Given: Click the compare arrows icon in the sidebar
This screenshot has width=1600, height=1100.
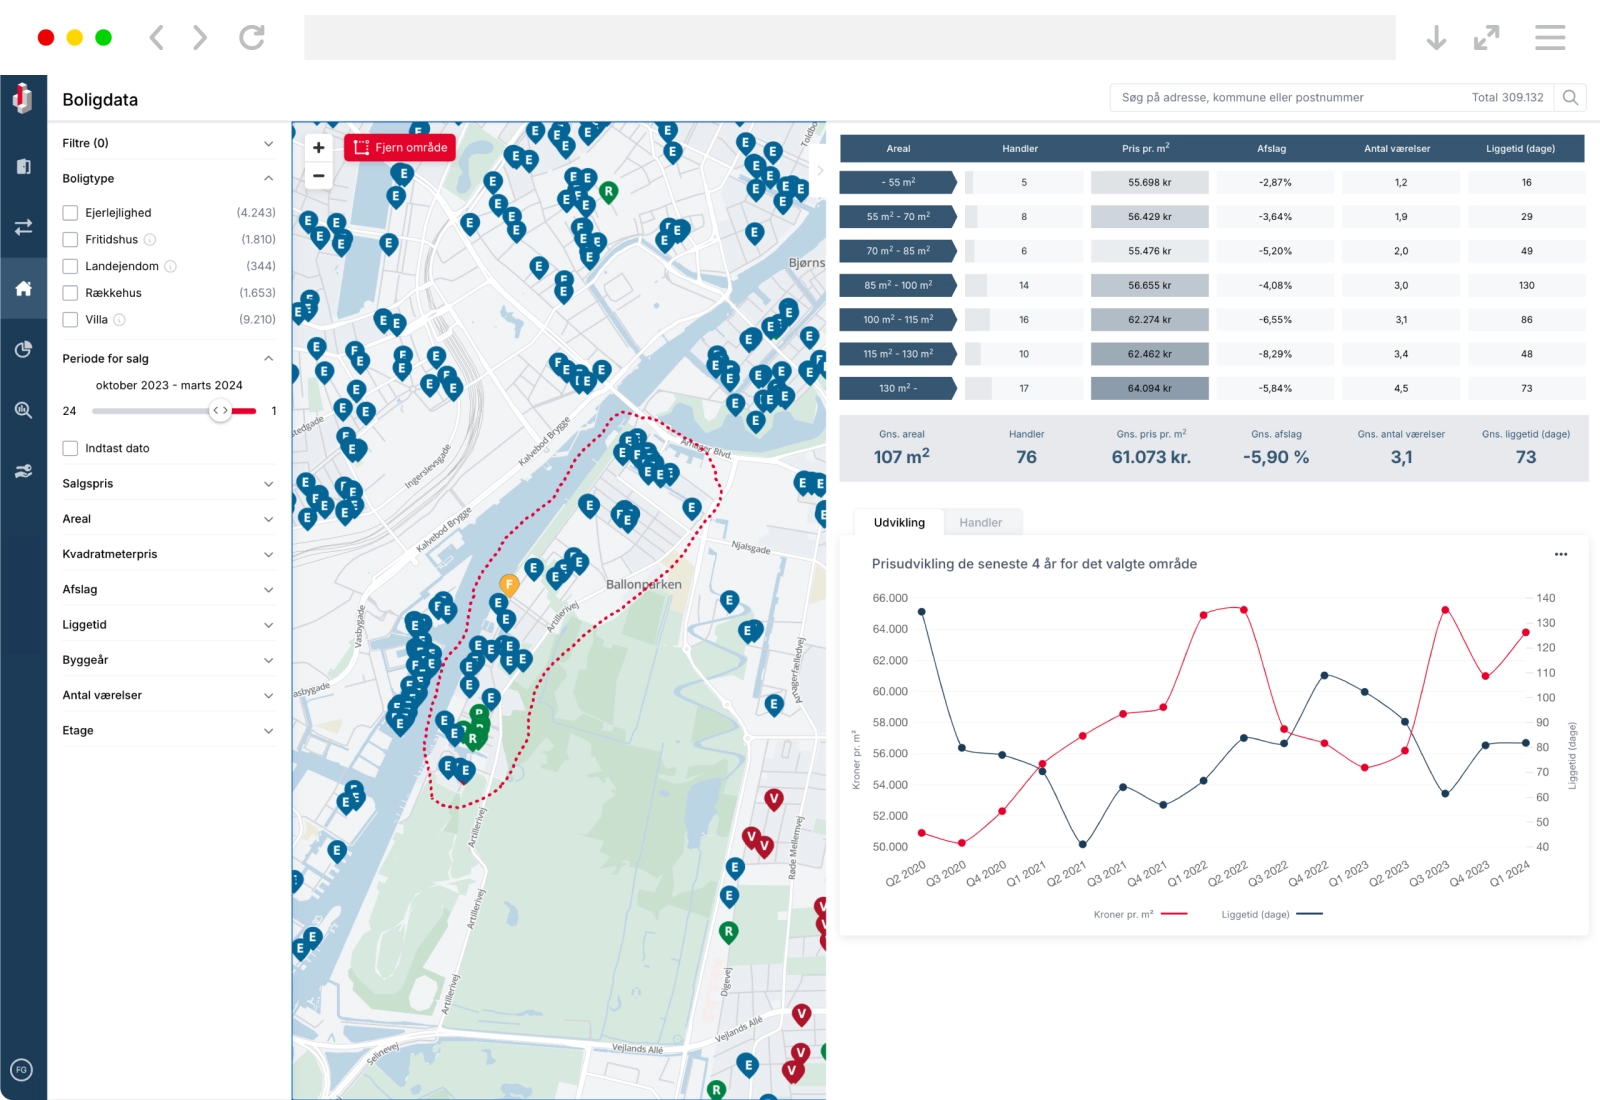Looking at the screenshot, I should pos(23,227).
